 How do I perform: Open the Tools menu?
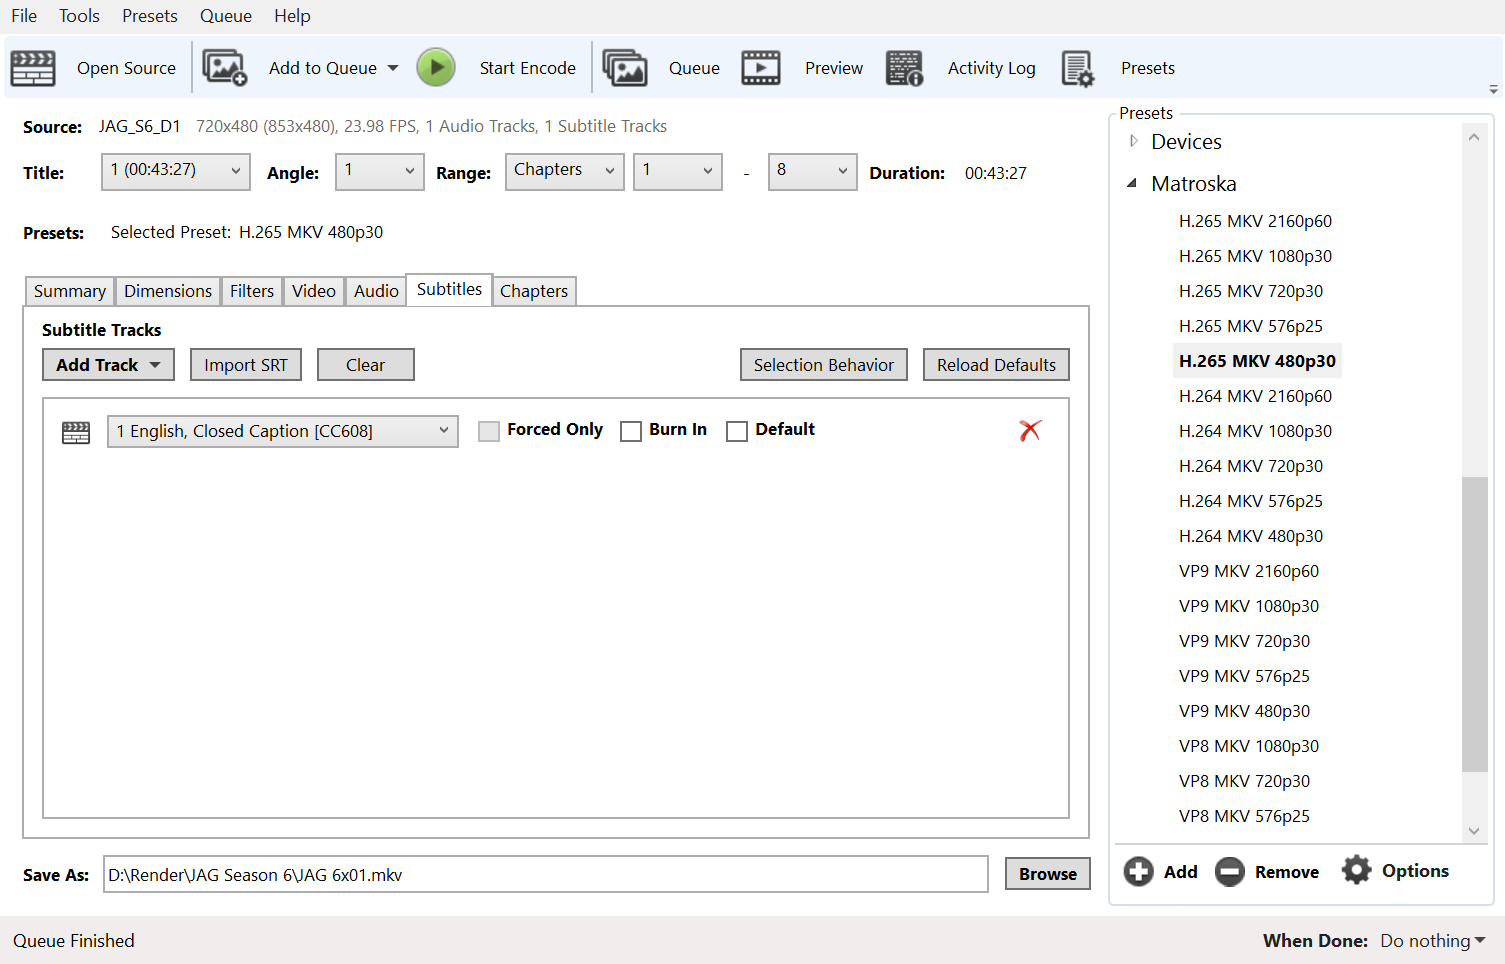79,16
